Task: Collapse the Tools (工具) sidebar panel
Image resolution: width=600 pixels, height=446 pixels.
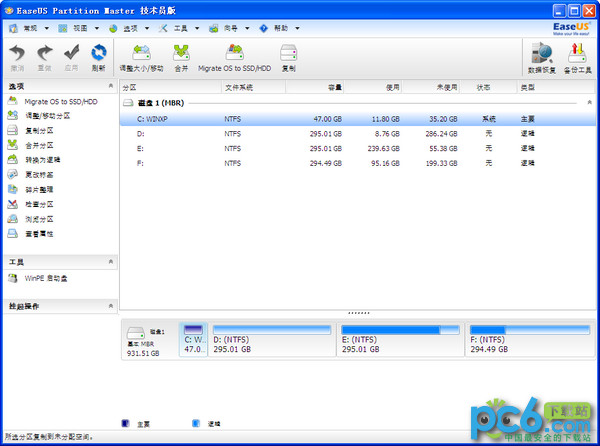Action: [x=111, y=262]
